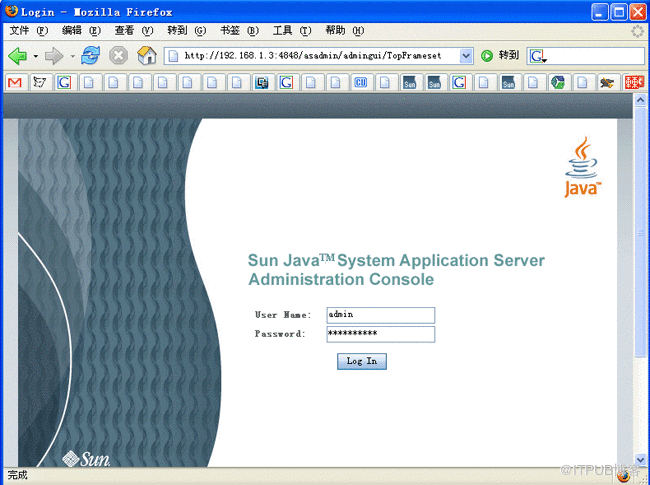The image size is (650, 485).
Task: Click the green Go button 转到
Action: (500, 55)
